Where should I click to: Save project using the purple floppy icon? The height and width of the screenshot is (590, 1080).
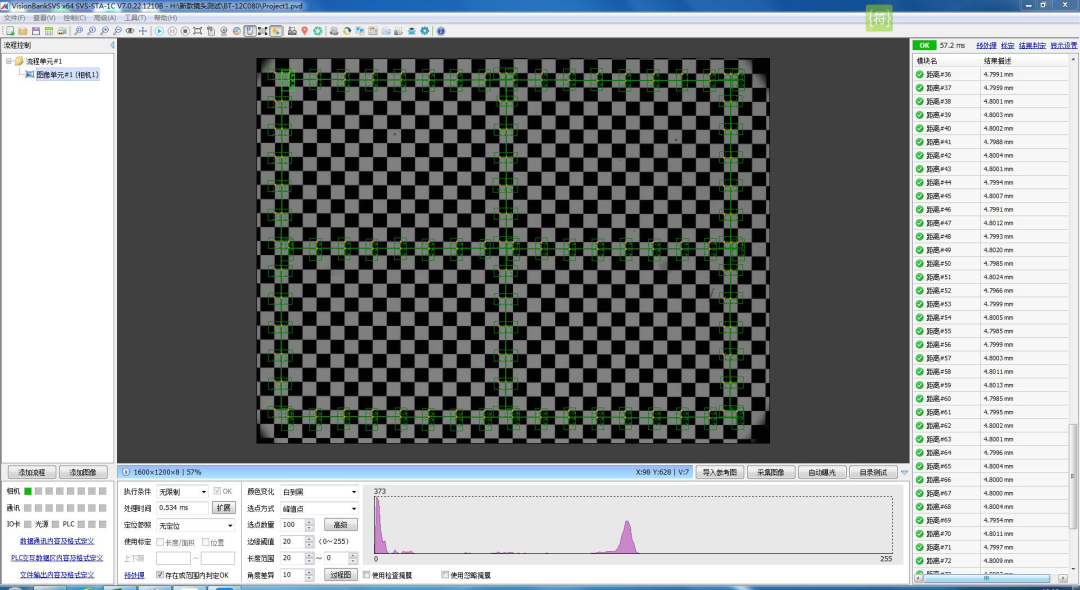[36, 31]
